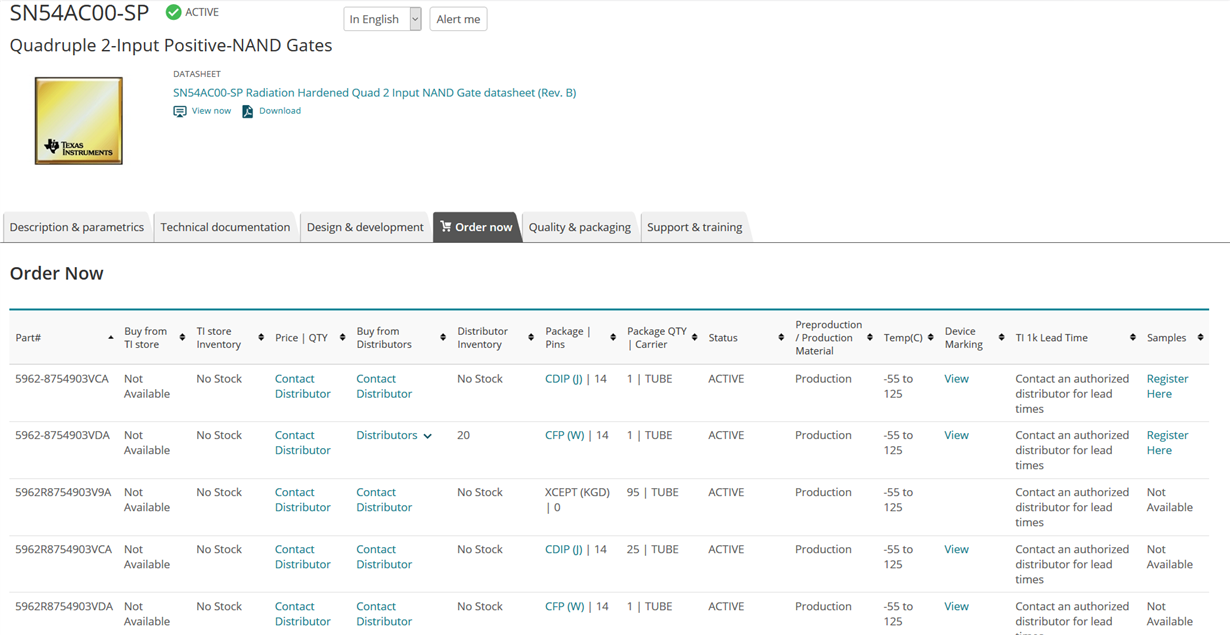Sort by Preproduction / Production Material column
This screenshot has width=1230, height=635.
870,338
